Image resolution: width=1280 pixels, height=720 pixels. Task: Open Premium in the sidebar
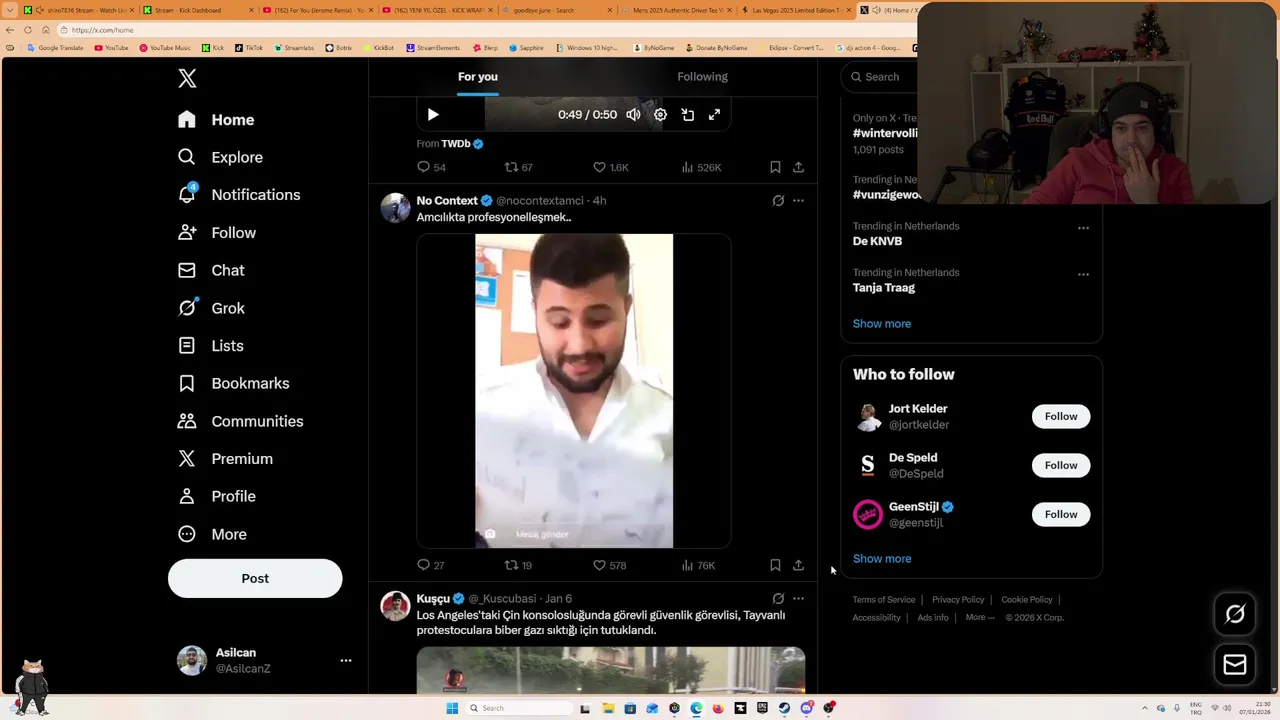225,459
